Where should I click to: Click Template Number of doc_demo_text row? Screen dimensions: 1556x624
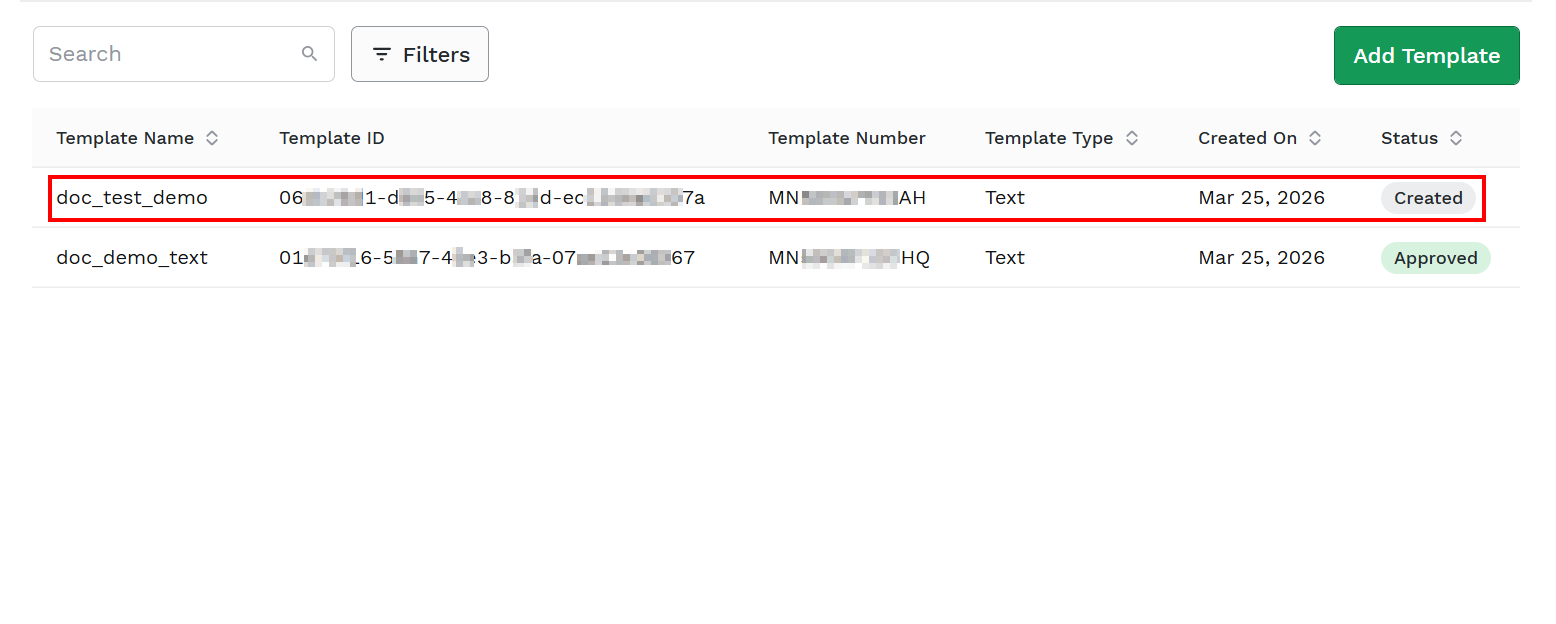[x=849, y=258]
